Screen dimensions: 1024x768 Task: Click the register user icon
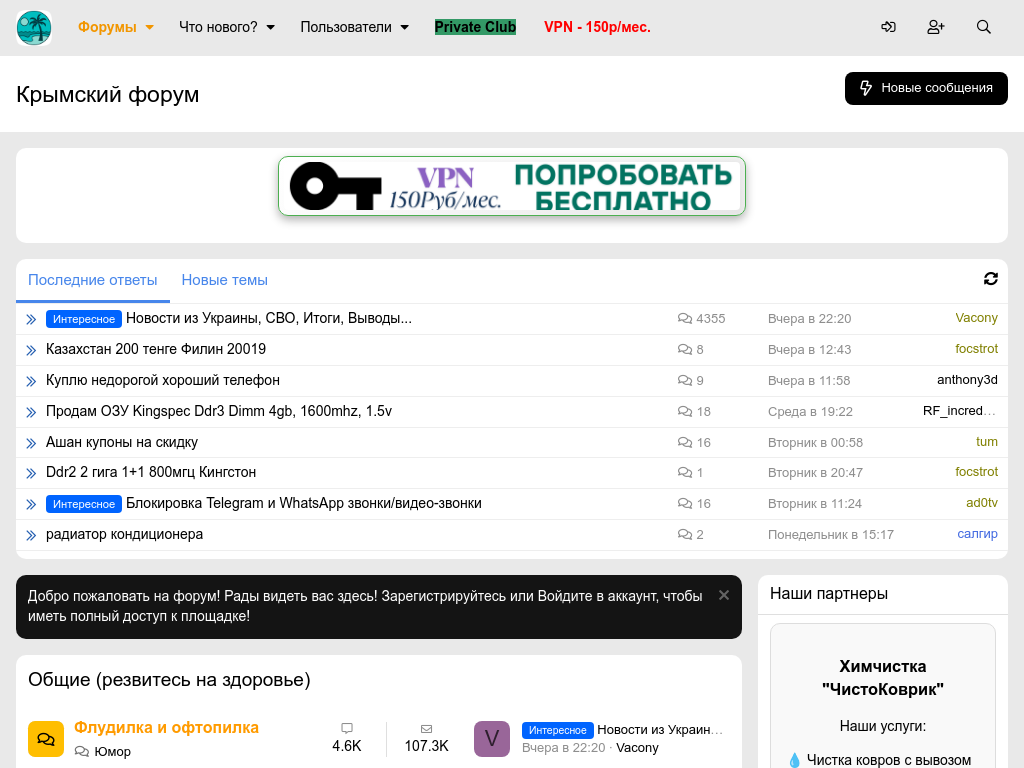point(936,27)
